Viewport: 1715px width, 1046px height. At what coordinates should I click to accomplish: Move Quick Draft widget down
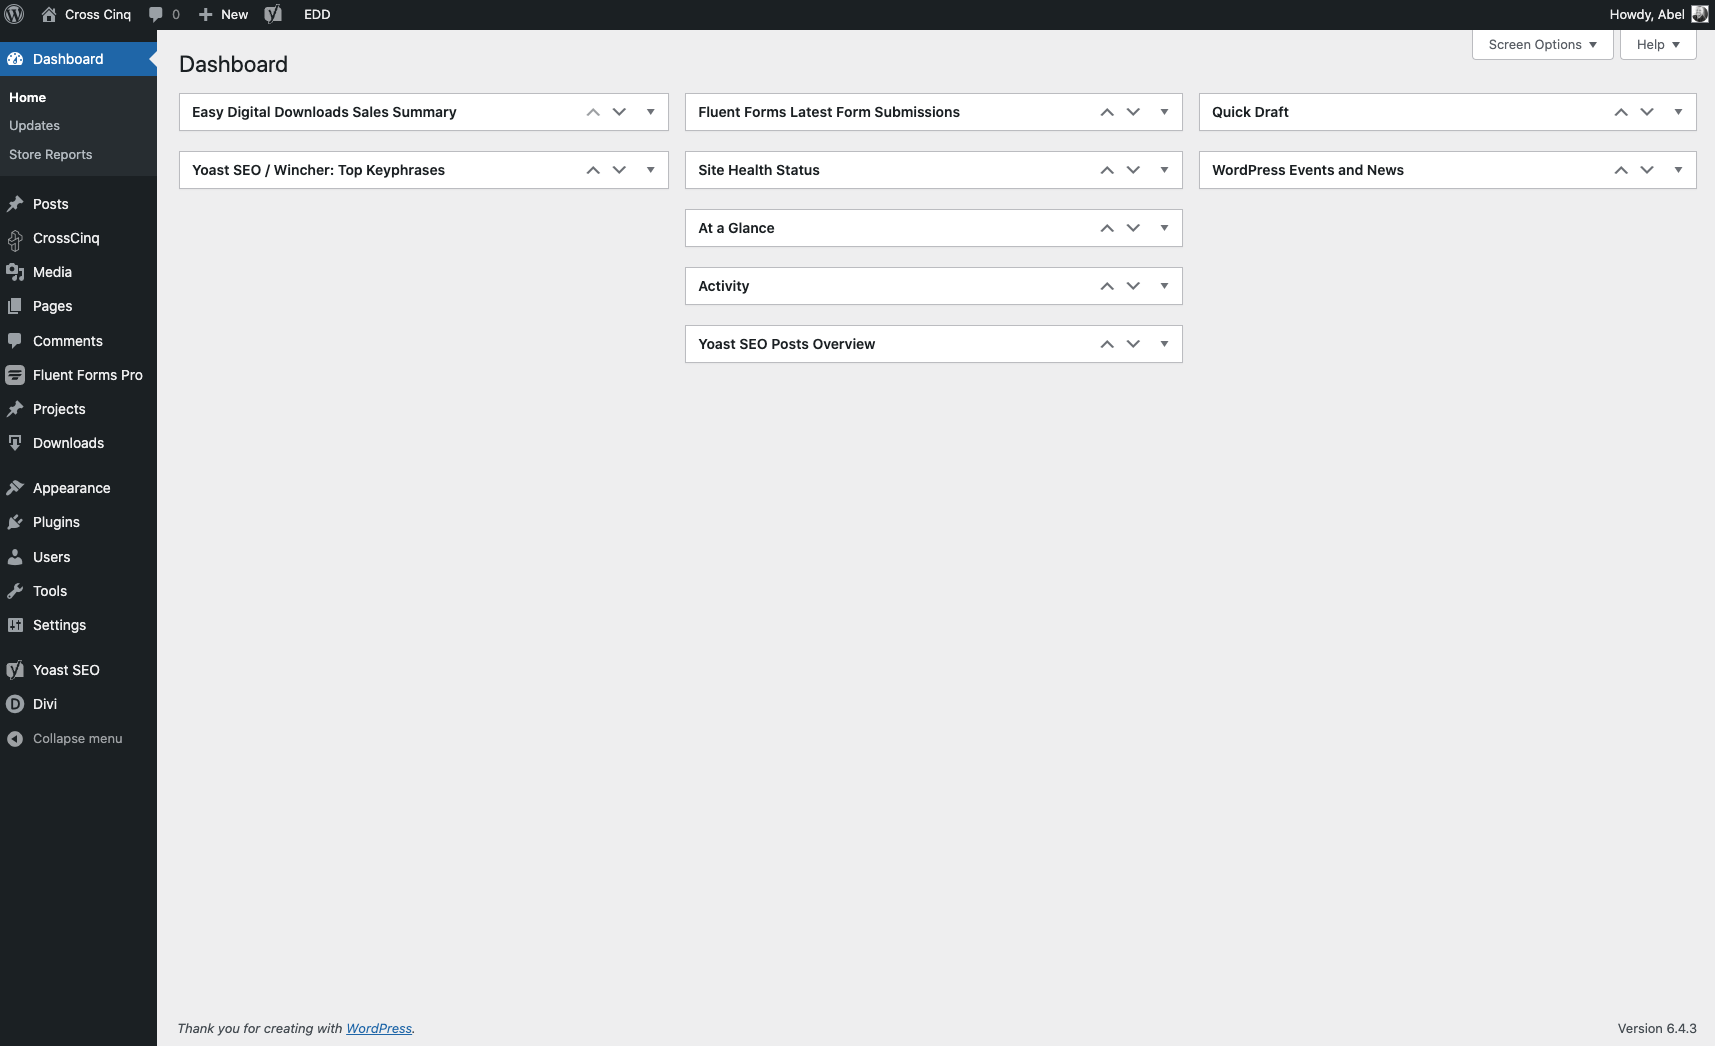pyautogui.click(x=1647, y=112)
